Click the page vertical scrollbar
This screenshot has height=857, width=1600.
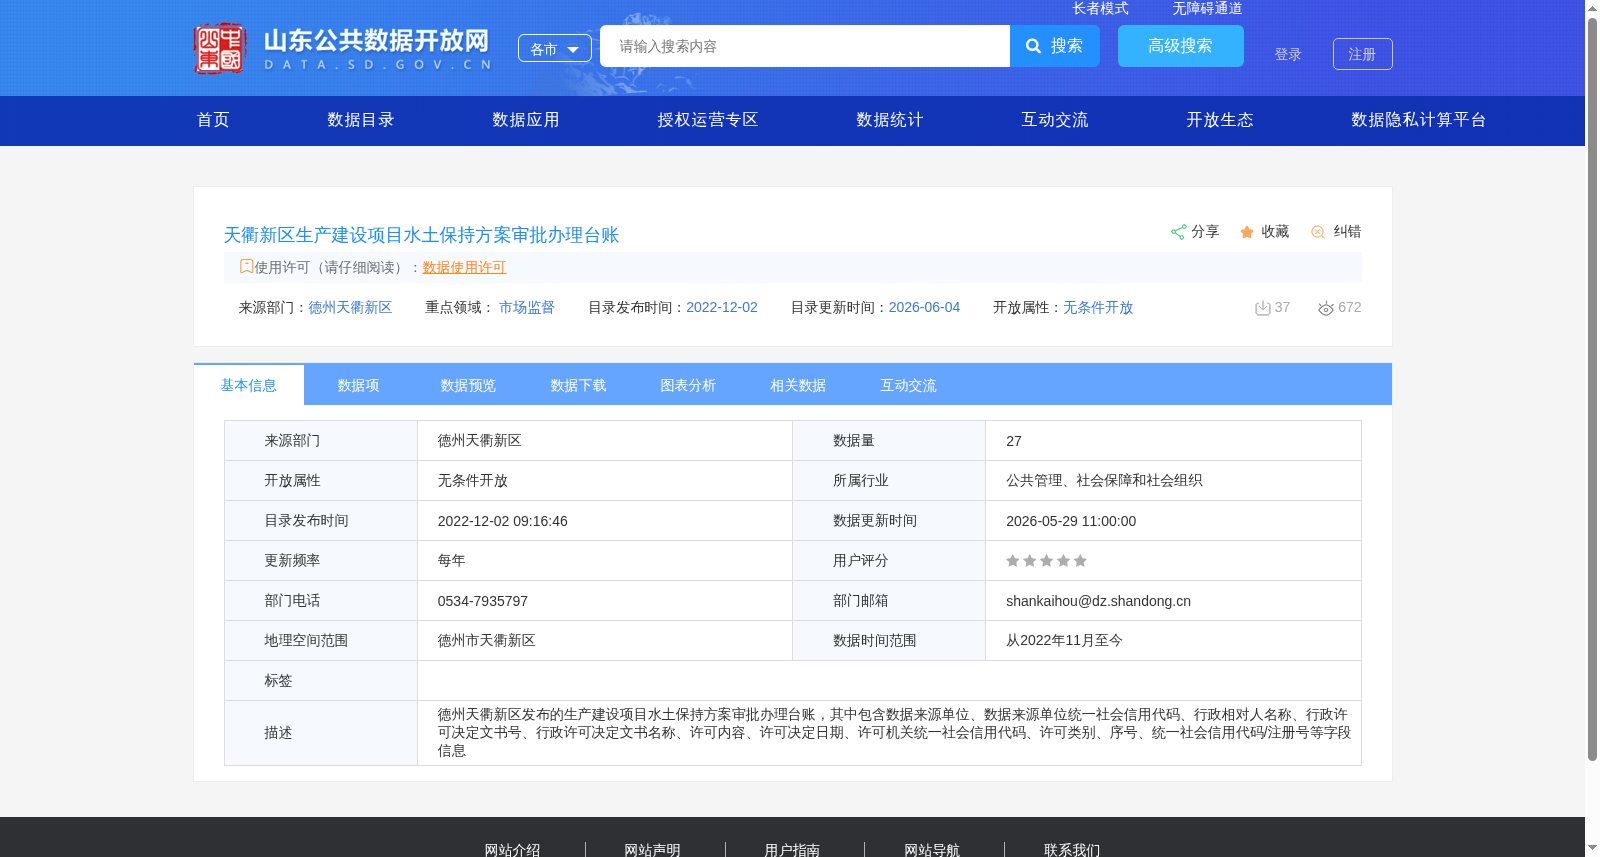click(1592, 390)
